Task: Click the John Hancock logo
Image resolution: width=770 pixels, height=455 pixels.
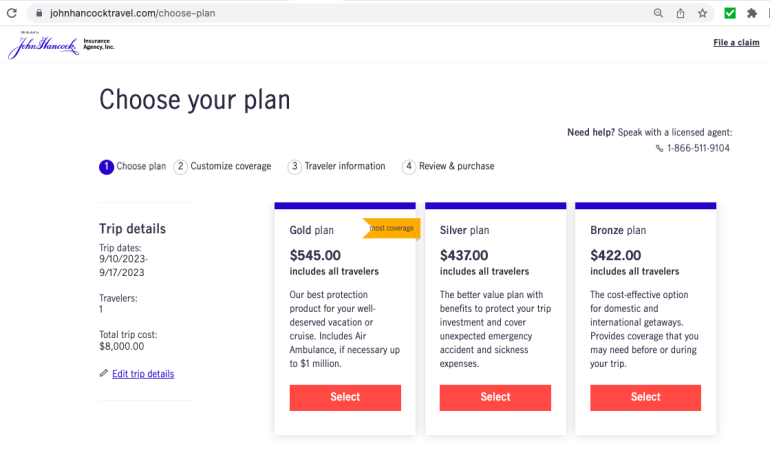Action: (61, 45)
